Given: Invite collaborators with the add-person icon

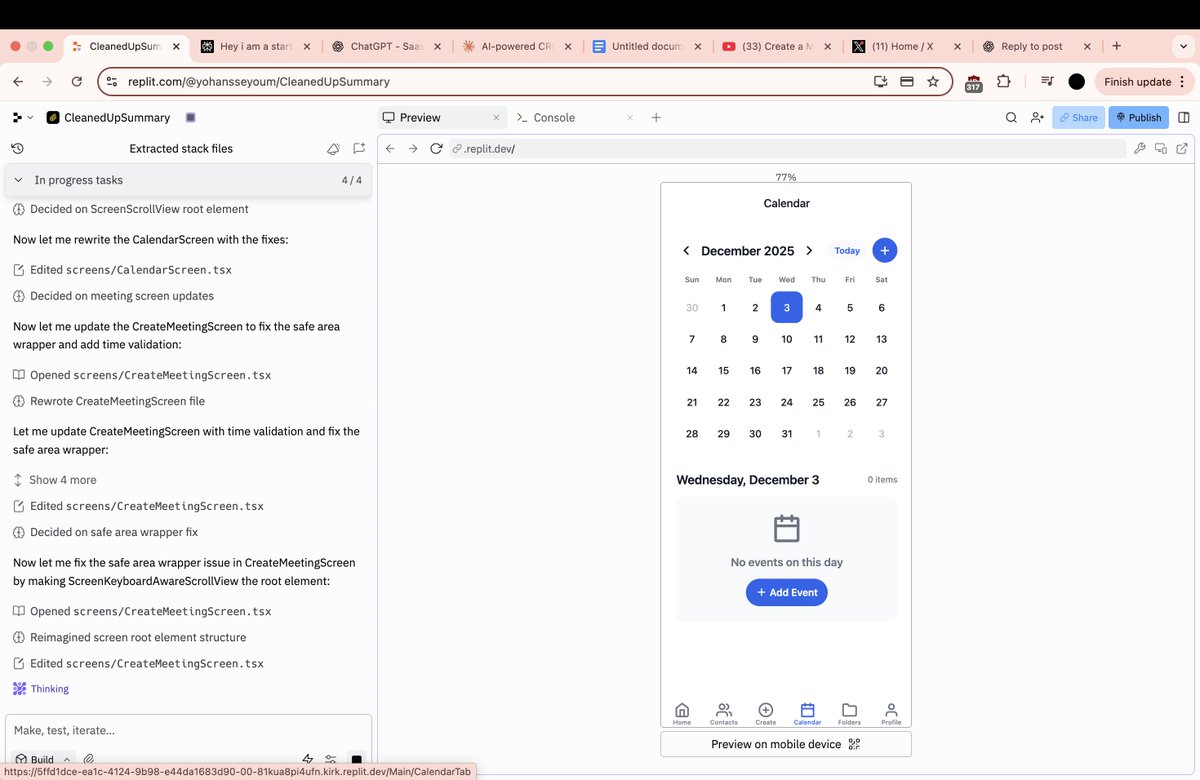Looking at the screenshot, I should coord(1036,117).
